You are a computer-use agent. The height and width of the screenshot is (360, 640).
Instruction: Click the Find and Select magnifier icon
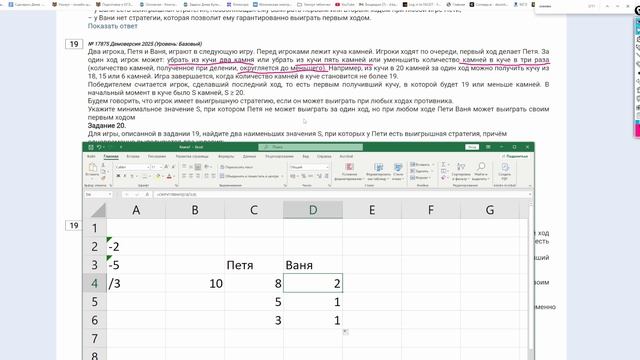tap(481, 167)
